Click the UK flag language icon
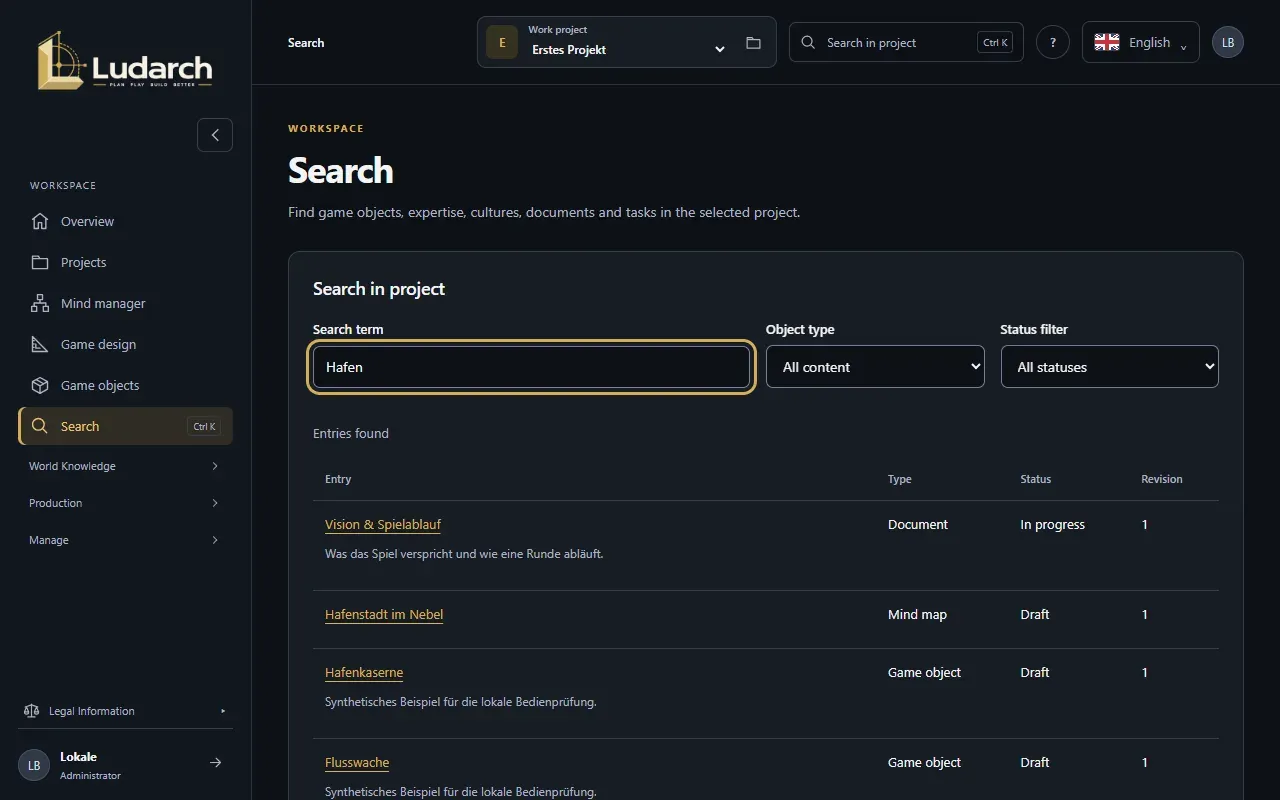The image size is (1280, 800). (1107, 42)
